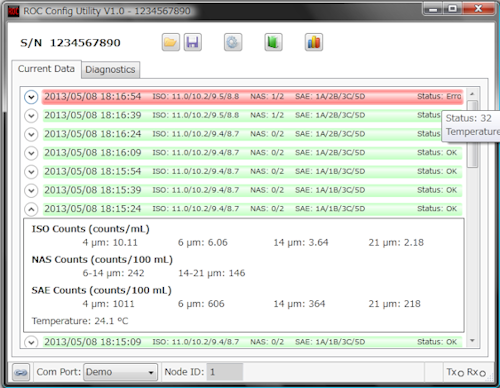Screen dimensions: 500x388
Task: Save data using the floppy disk icon
Action: (193, 42)
